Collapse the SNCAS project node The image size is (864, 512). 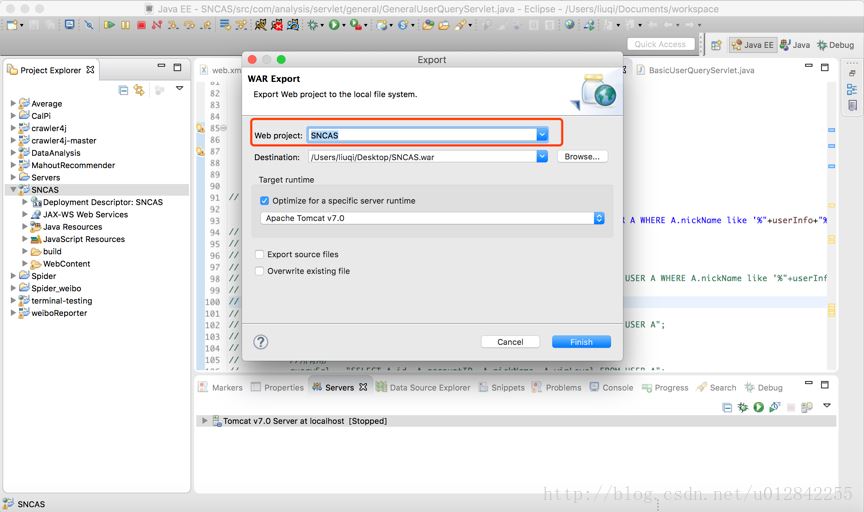[x=13, y=189]
